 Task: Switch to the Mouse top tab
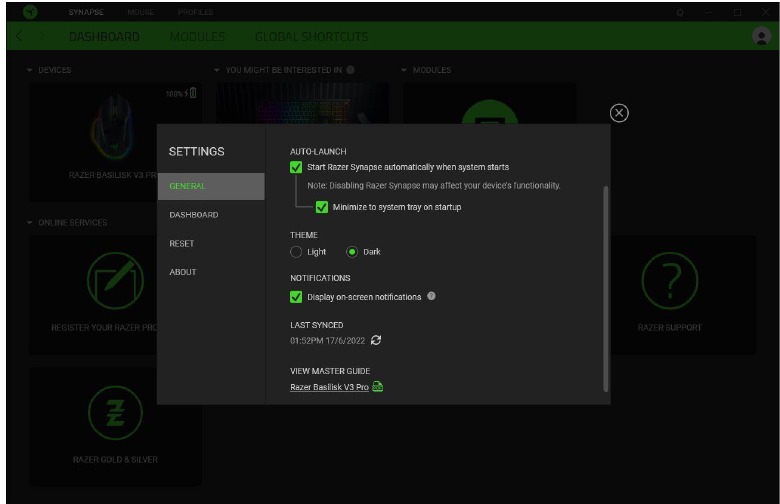tap(140, 12)
